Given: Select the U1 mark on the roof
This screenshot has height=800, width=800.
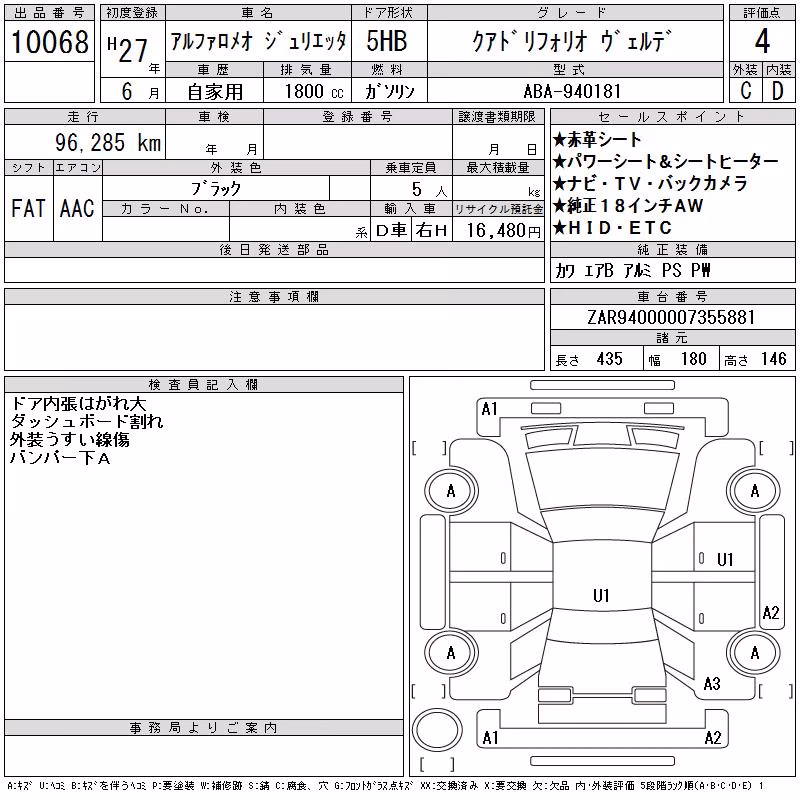Looking at the screenshot, I should tap(602, 595).
